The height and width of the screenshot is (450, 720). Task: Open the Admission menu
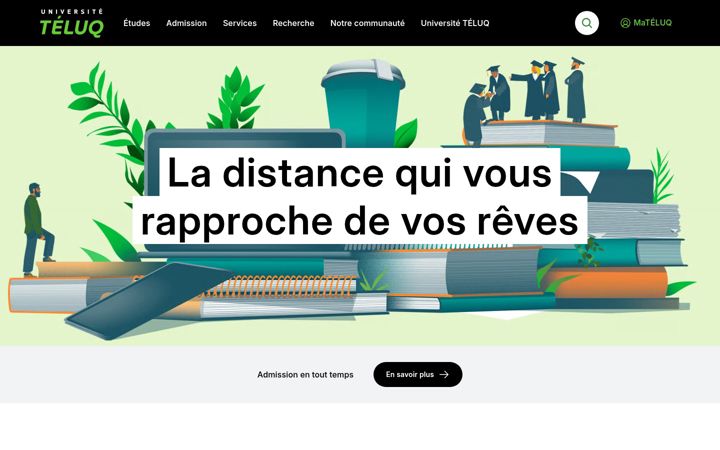(x=186, y=23)
